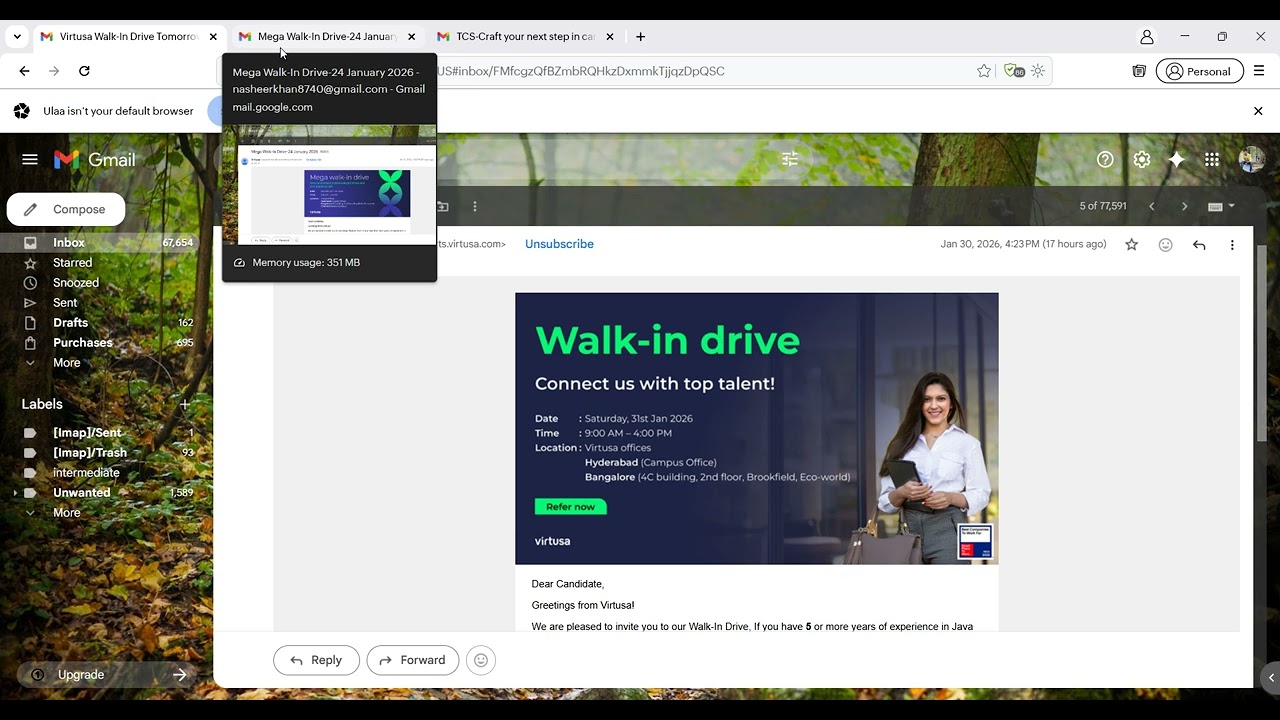1280x720 pixels.
Task: Open the Gmail main menu hamburger icon
Action: [x=30, y=160]
